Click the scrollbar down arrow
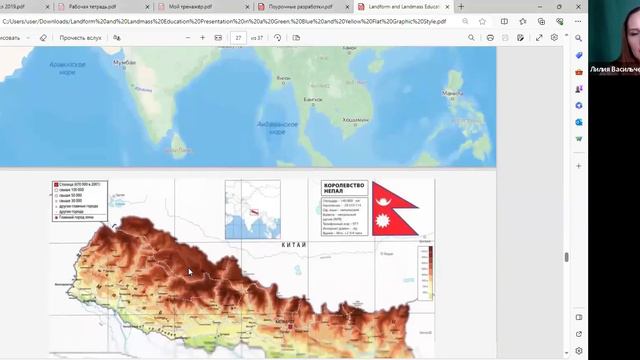 (566, 353)
